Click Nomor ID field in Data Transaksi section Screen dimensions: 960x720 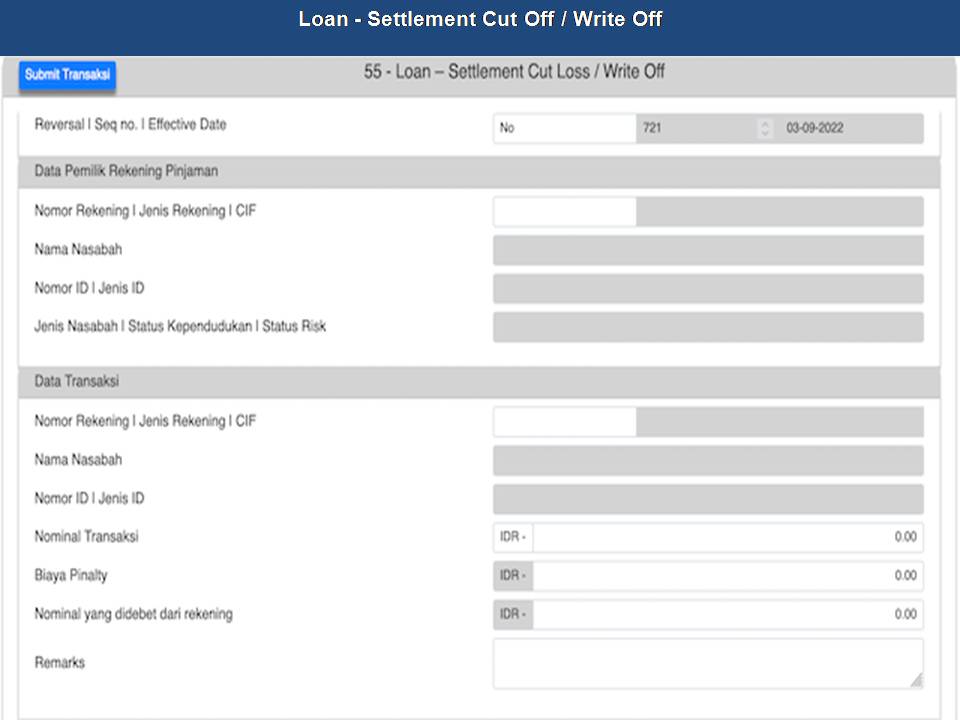[x=708, y=499]
